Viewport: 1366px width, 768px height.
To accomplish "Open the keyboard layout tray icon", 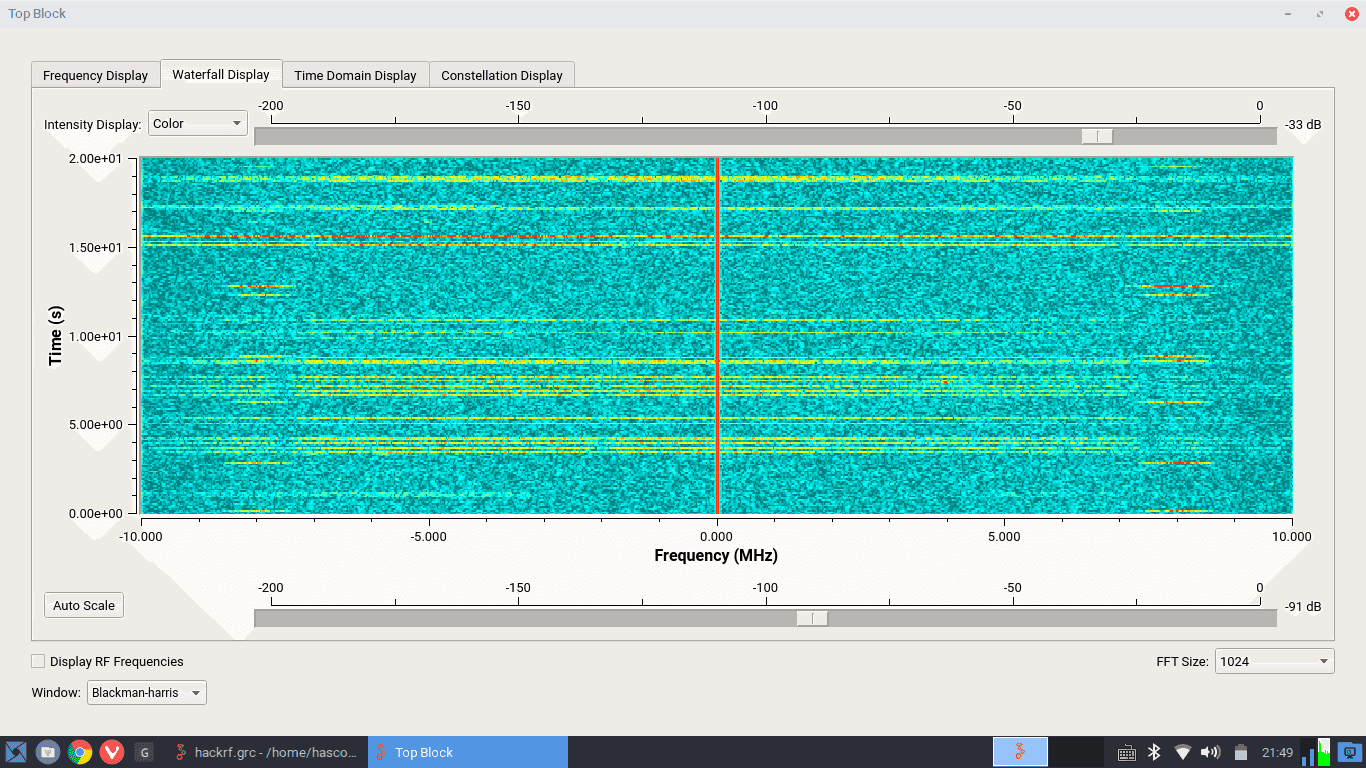I will (1126, 752).
